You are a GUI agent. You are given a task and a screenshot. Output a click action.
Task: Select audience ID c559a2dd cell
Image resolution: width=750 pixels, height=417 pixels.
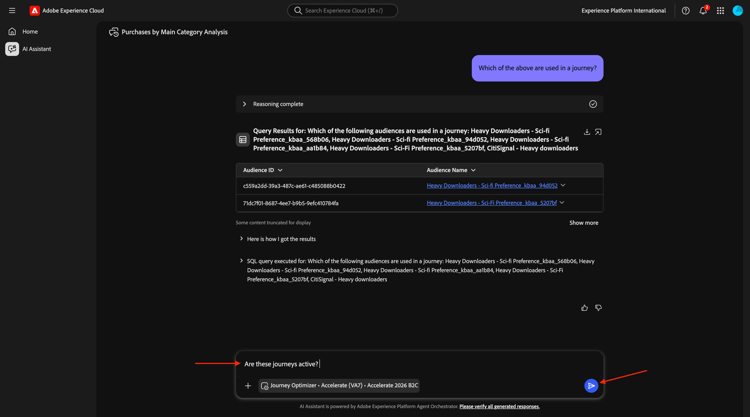point(294,186)
